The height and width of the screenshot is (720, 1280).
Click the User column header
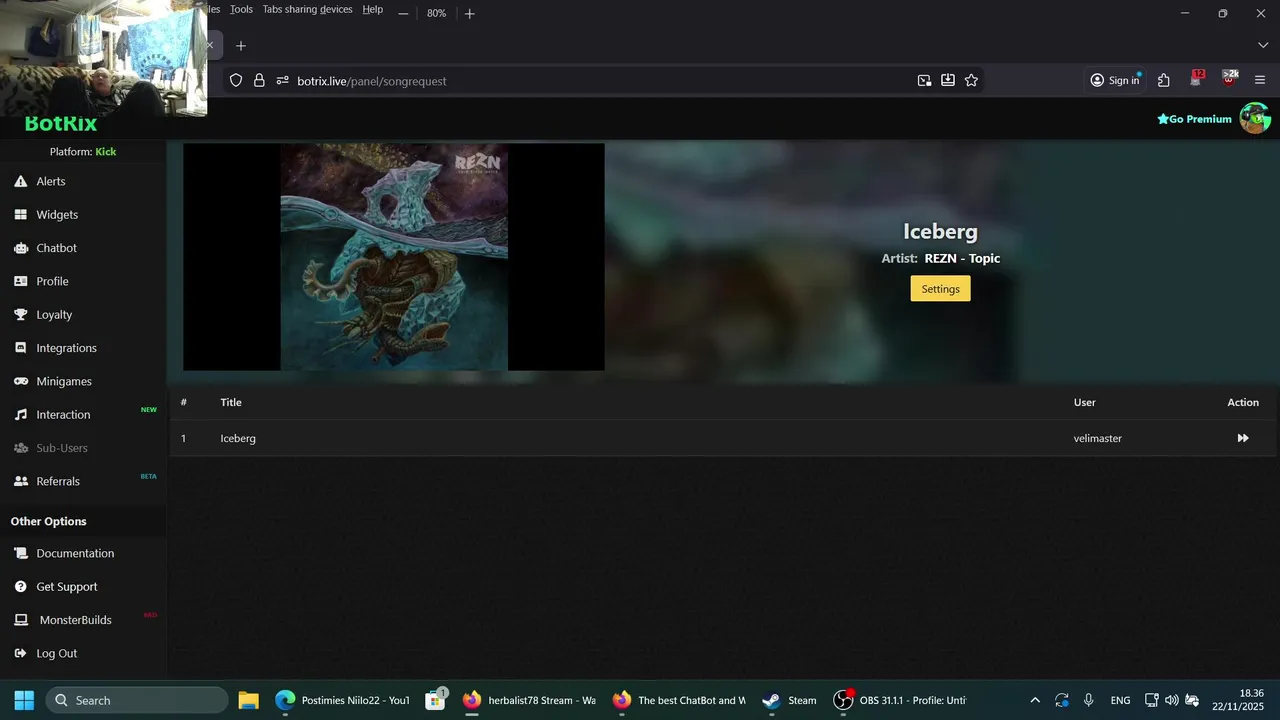[1084, 402]
